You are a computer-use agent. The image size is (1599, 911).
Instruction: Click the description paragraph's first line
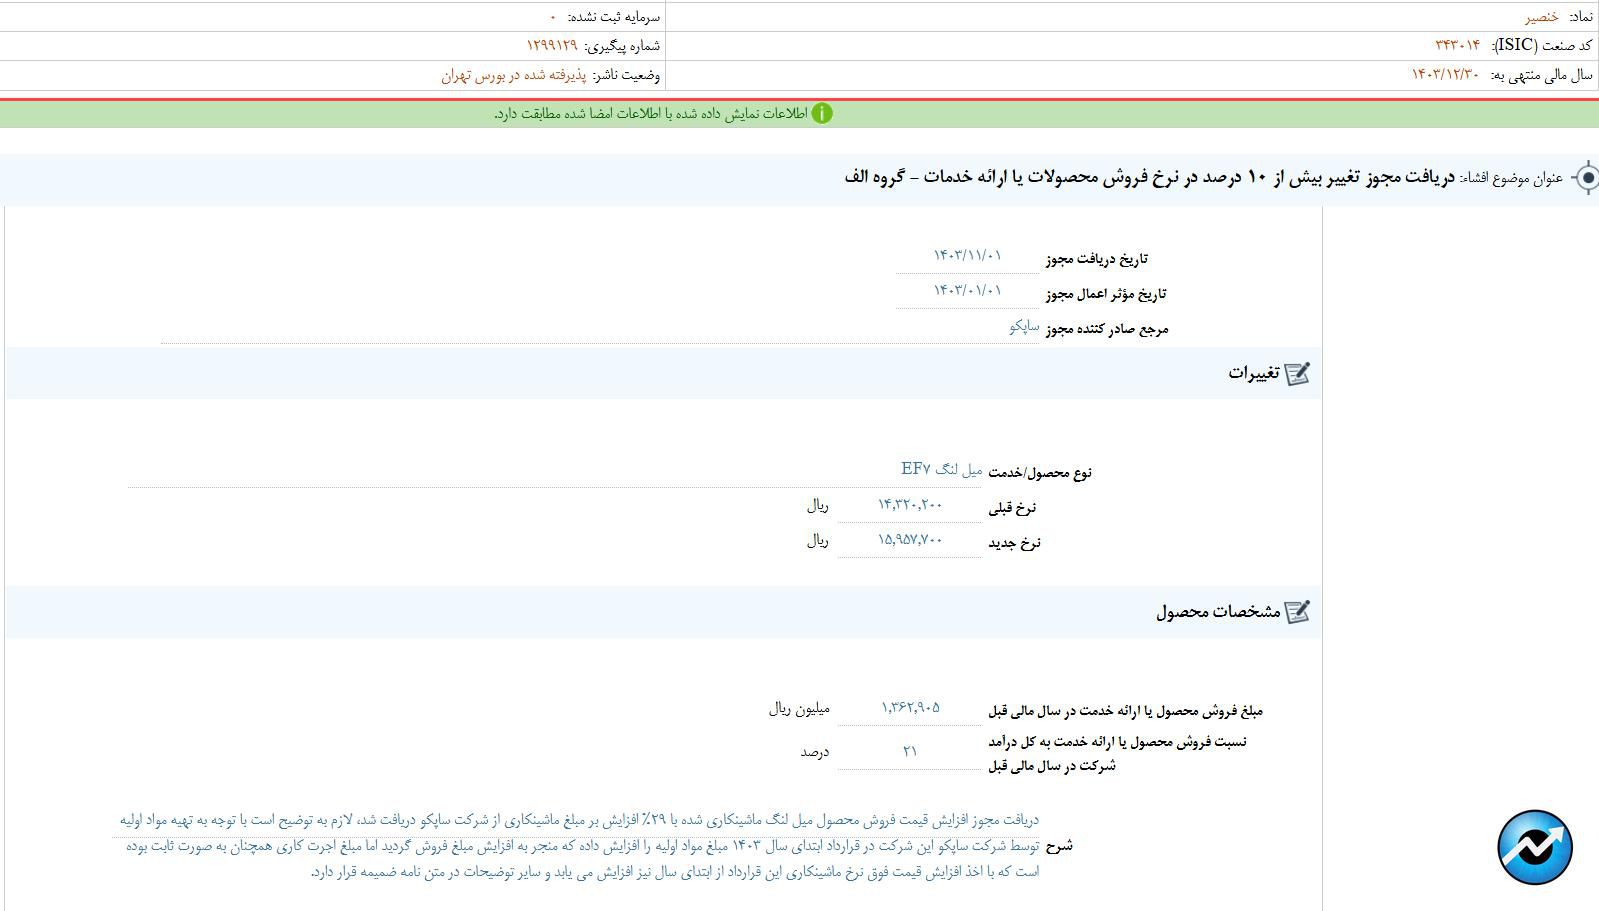point(579,820)
